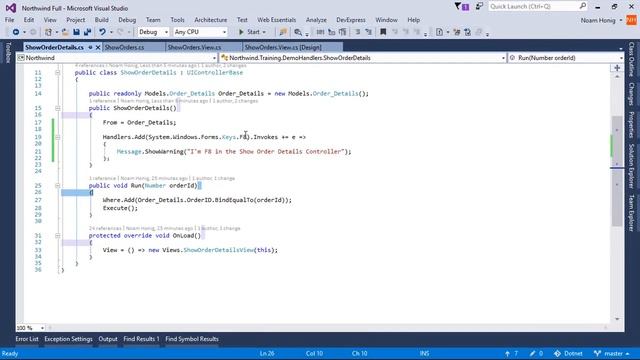Click the toolbar icon after the document icon

tap(457, 32)
